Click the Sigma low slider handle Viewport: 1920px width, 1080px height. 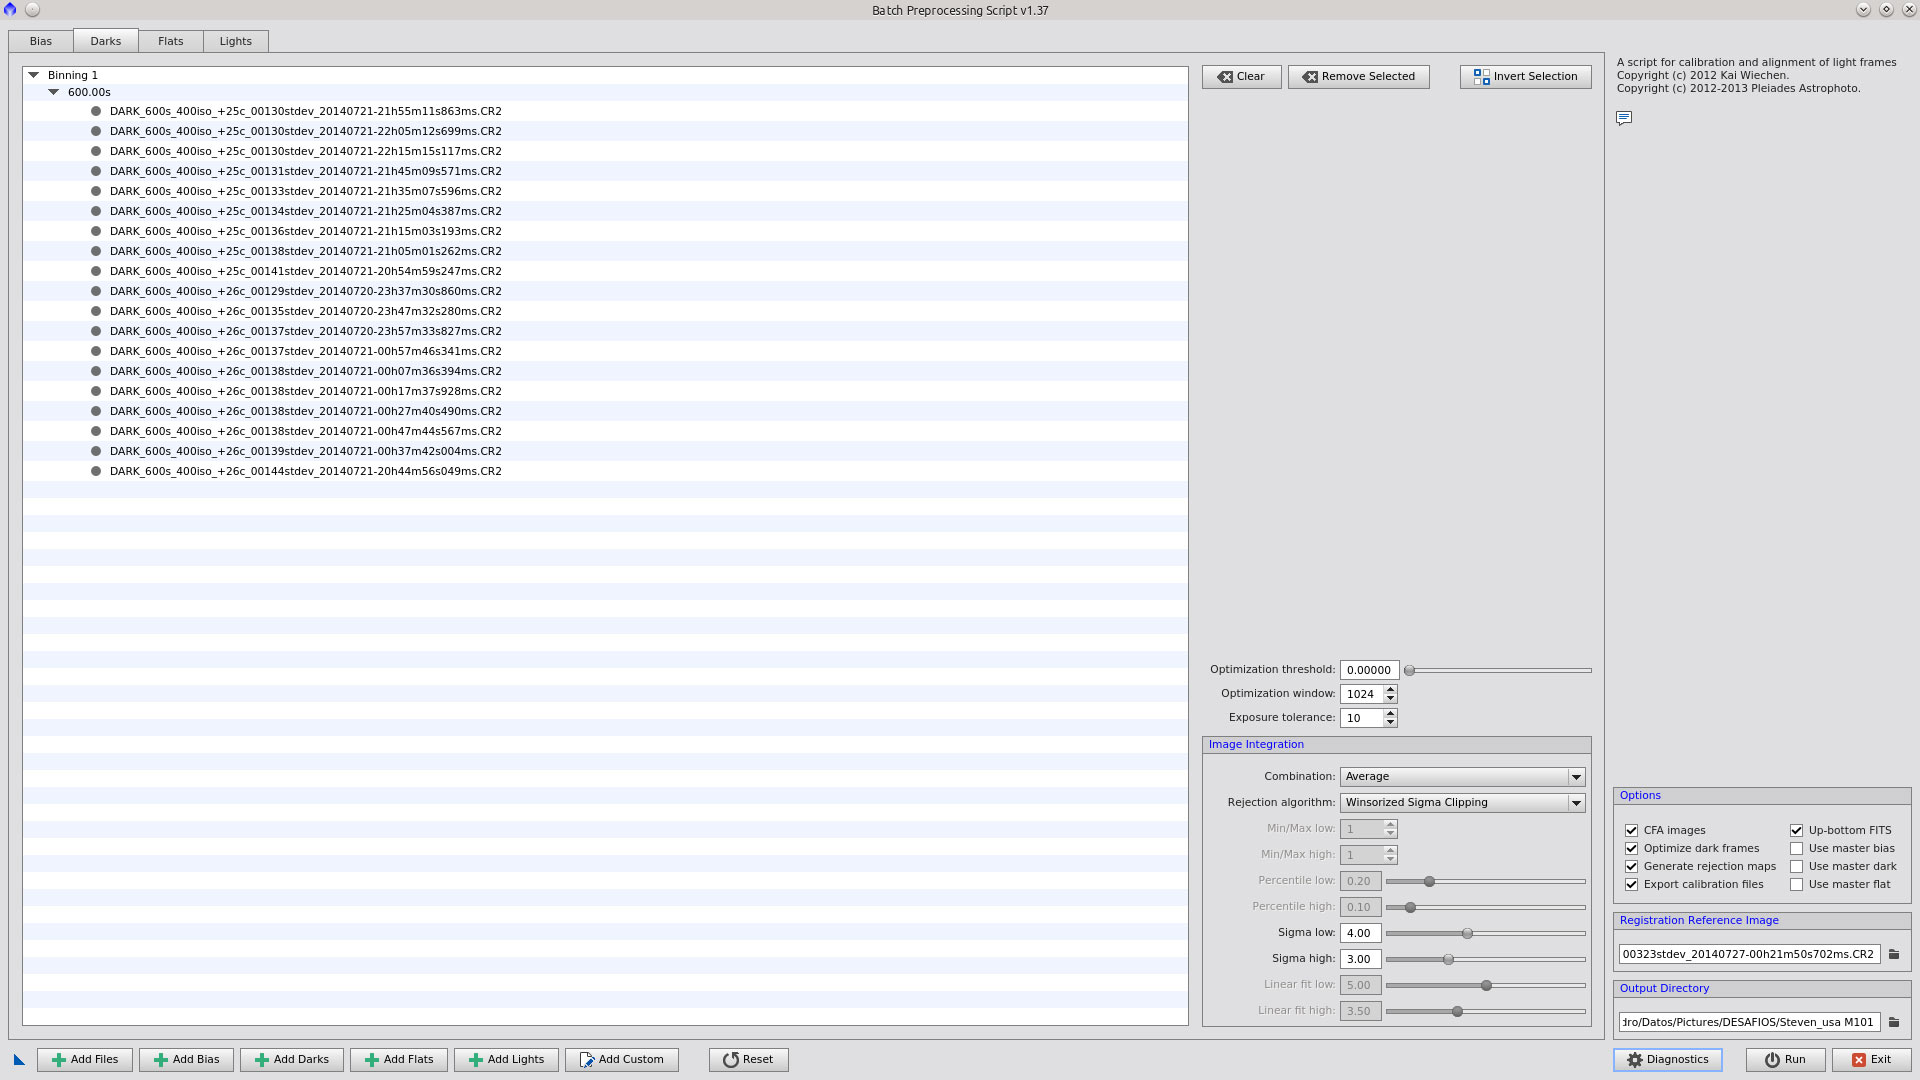1467,934
